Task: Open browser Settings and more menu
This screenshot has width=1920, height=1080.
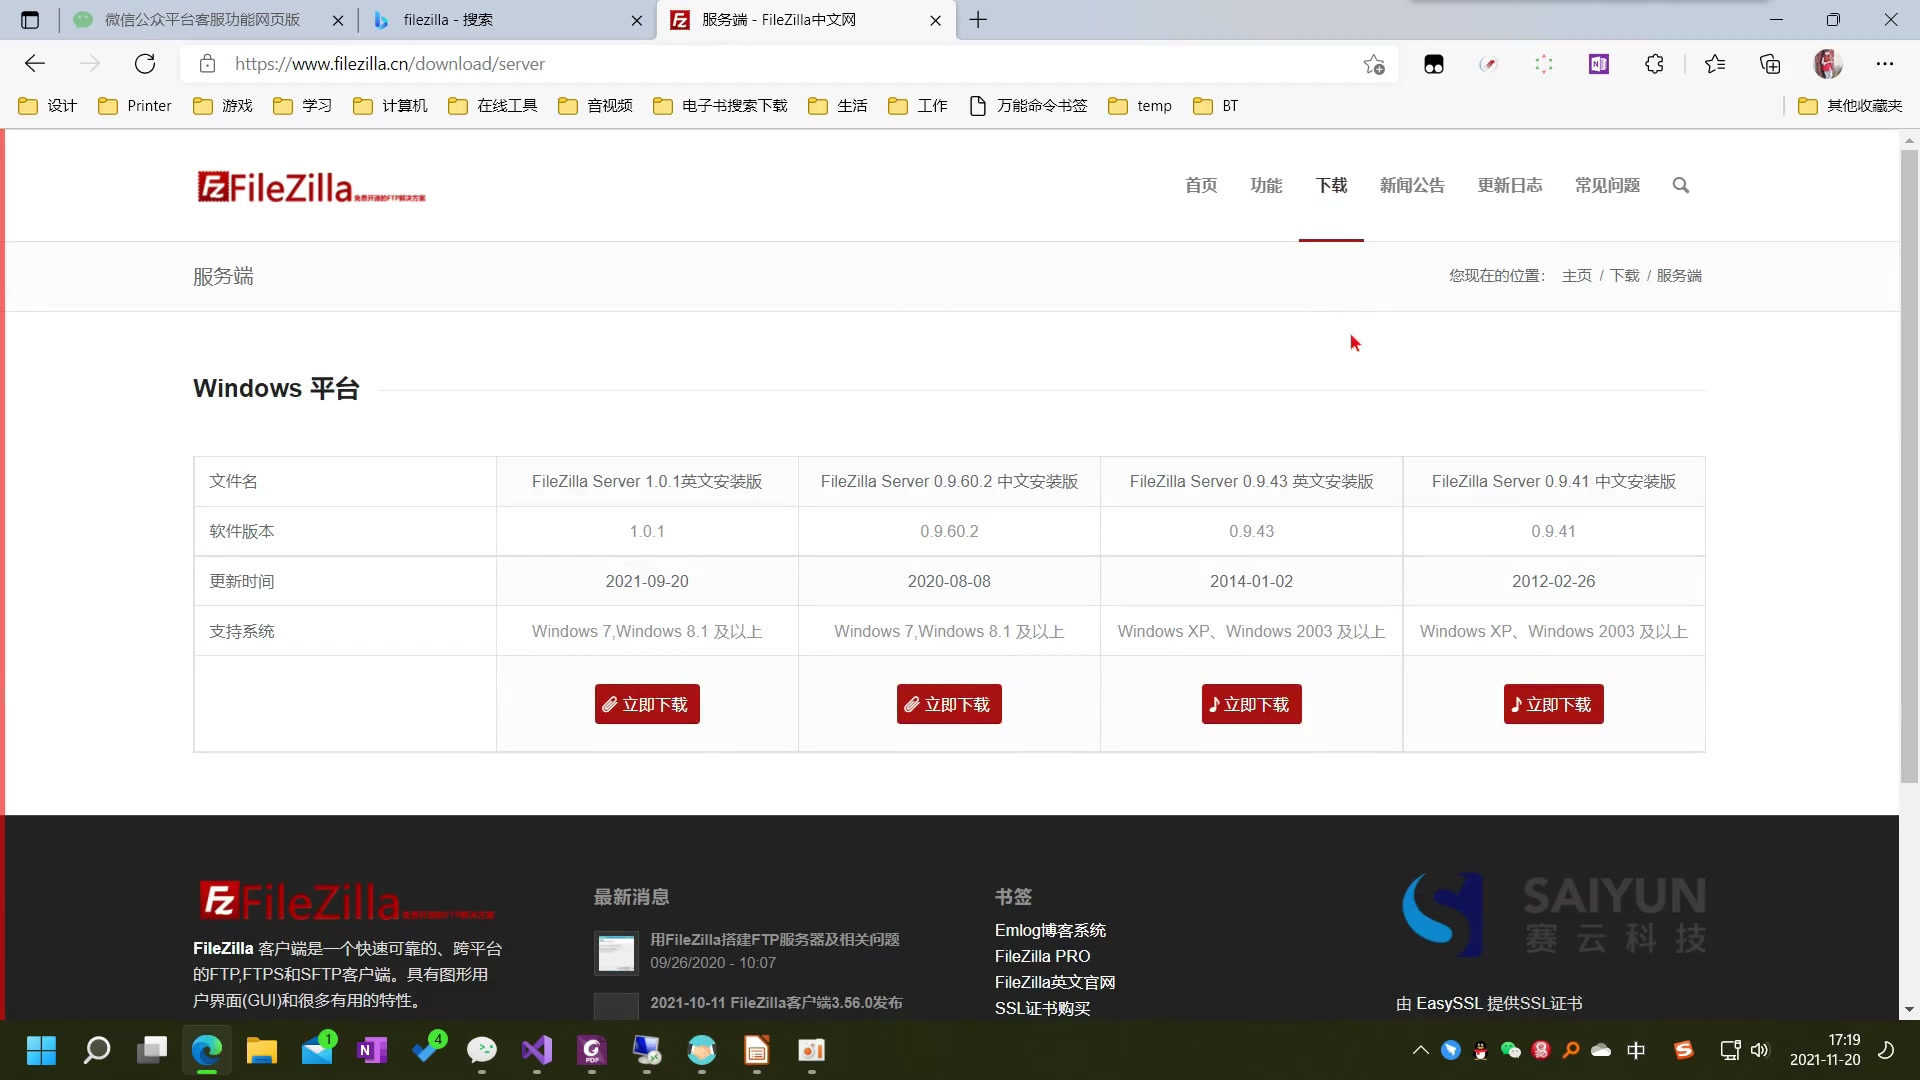Action: point(1885,64)
